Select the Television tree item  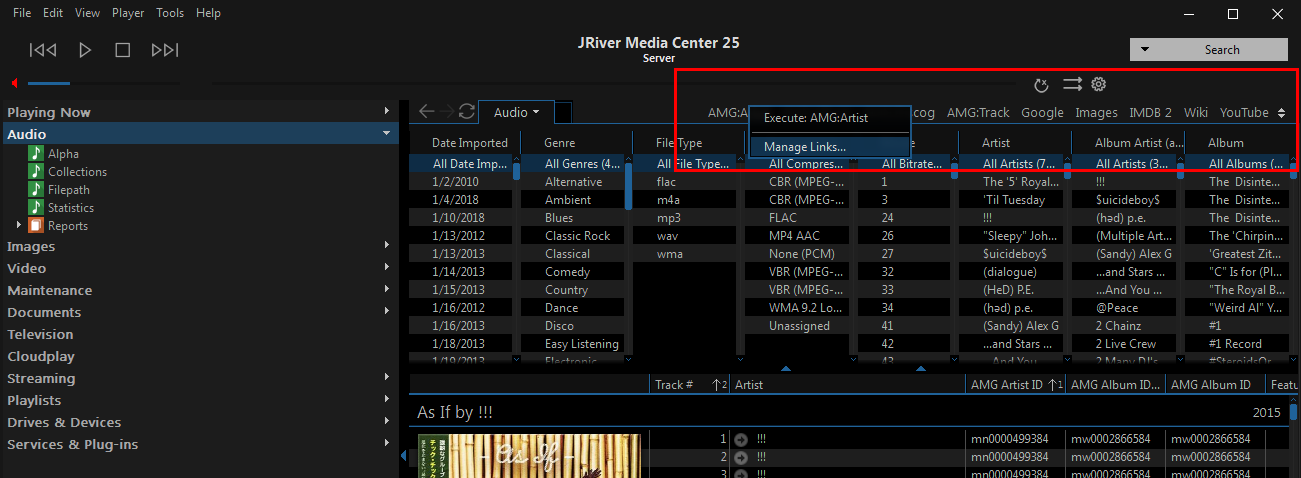pos(41,334)
